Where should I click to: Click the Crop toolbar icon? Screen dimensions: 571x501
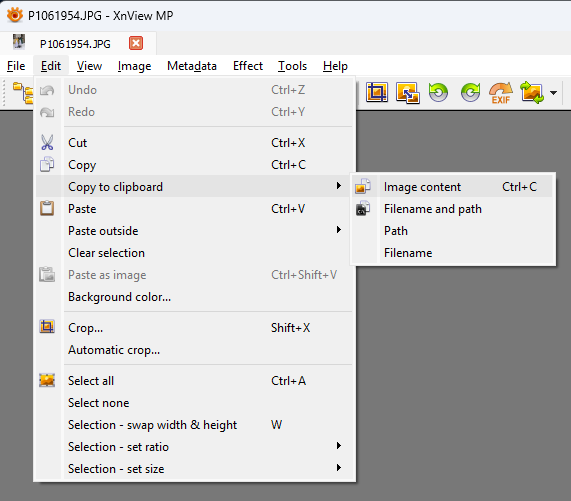[377, 92]
